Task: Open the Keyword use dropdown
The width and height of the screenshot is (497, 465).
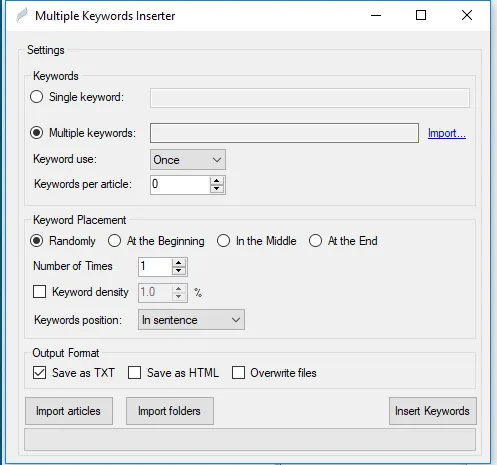Action: 188,160
